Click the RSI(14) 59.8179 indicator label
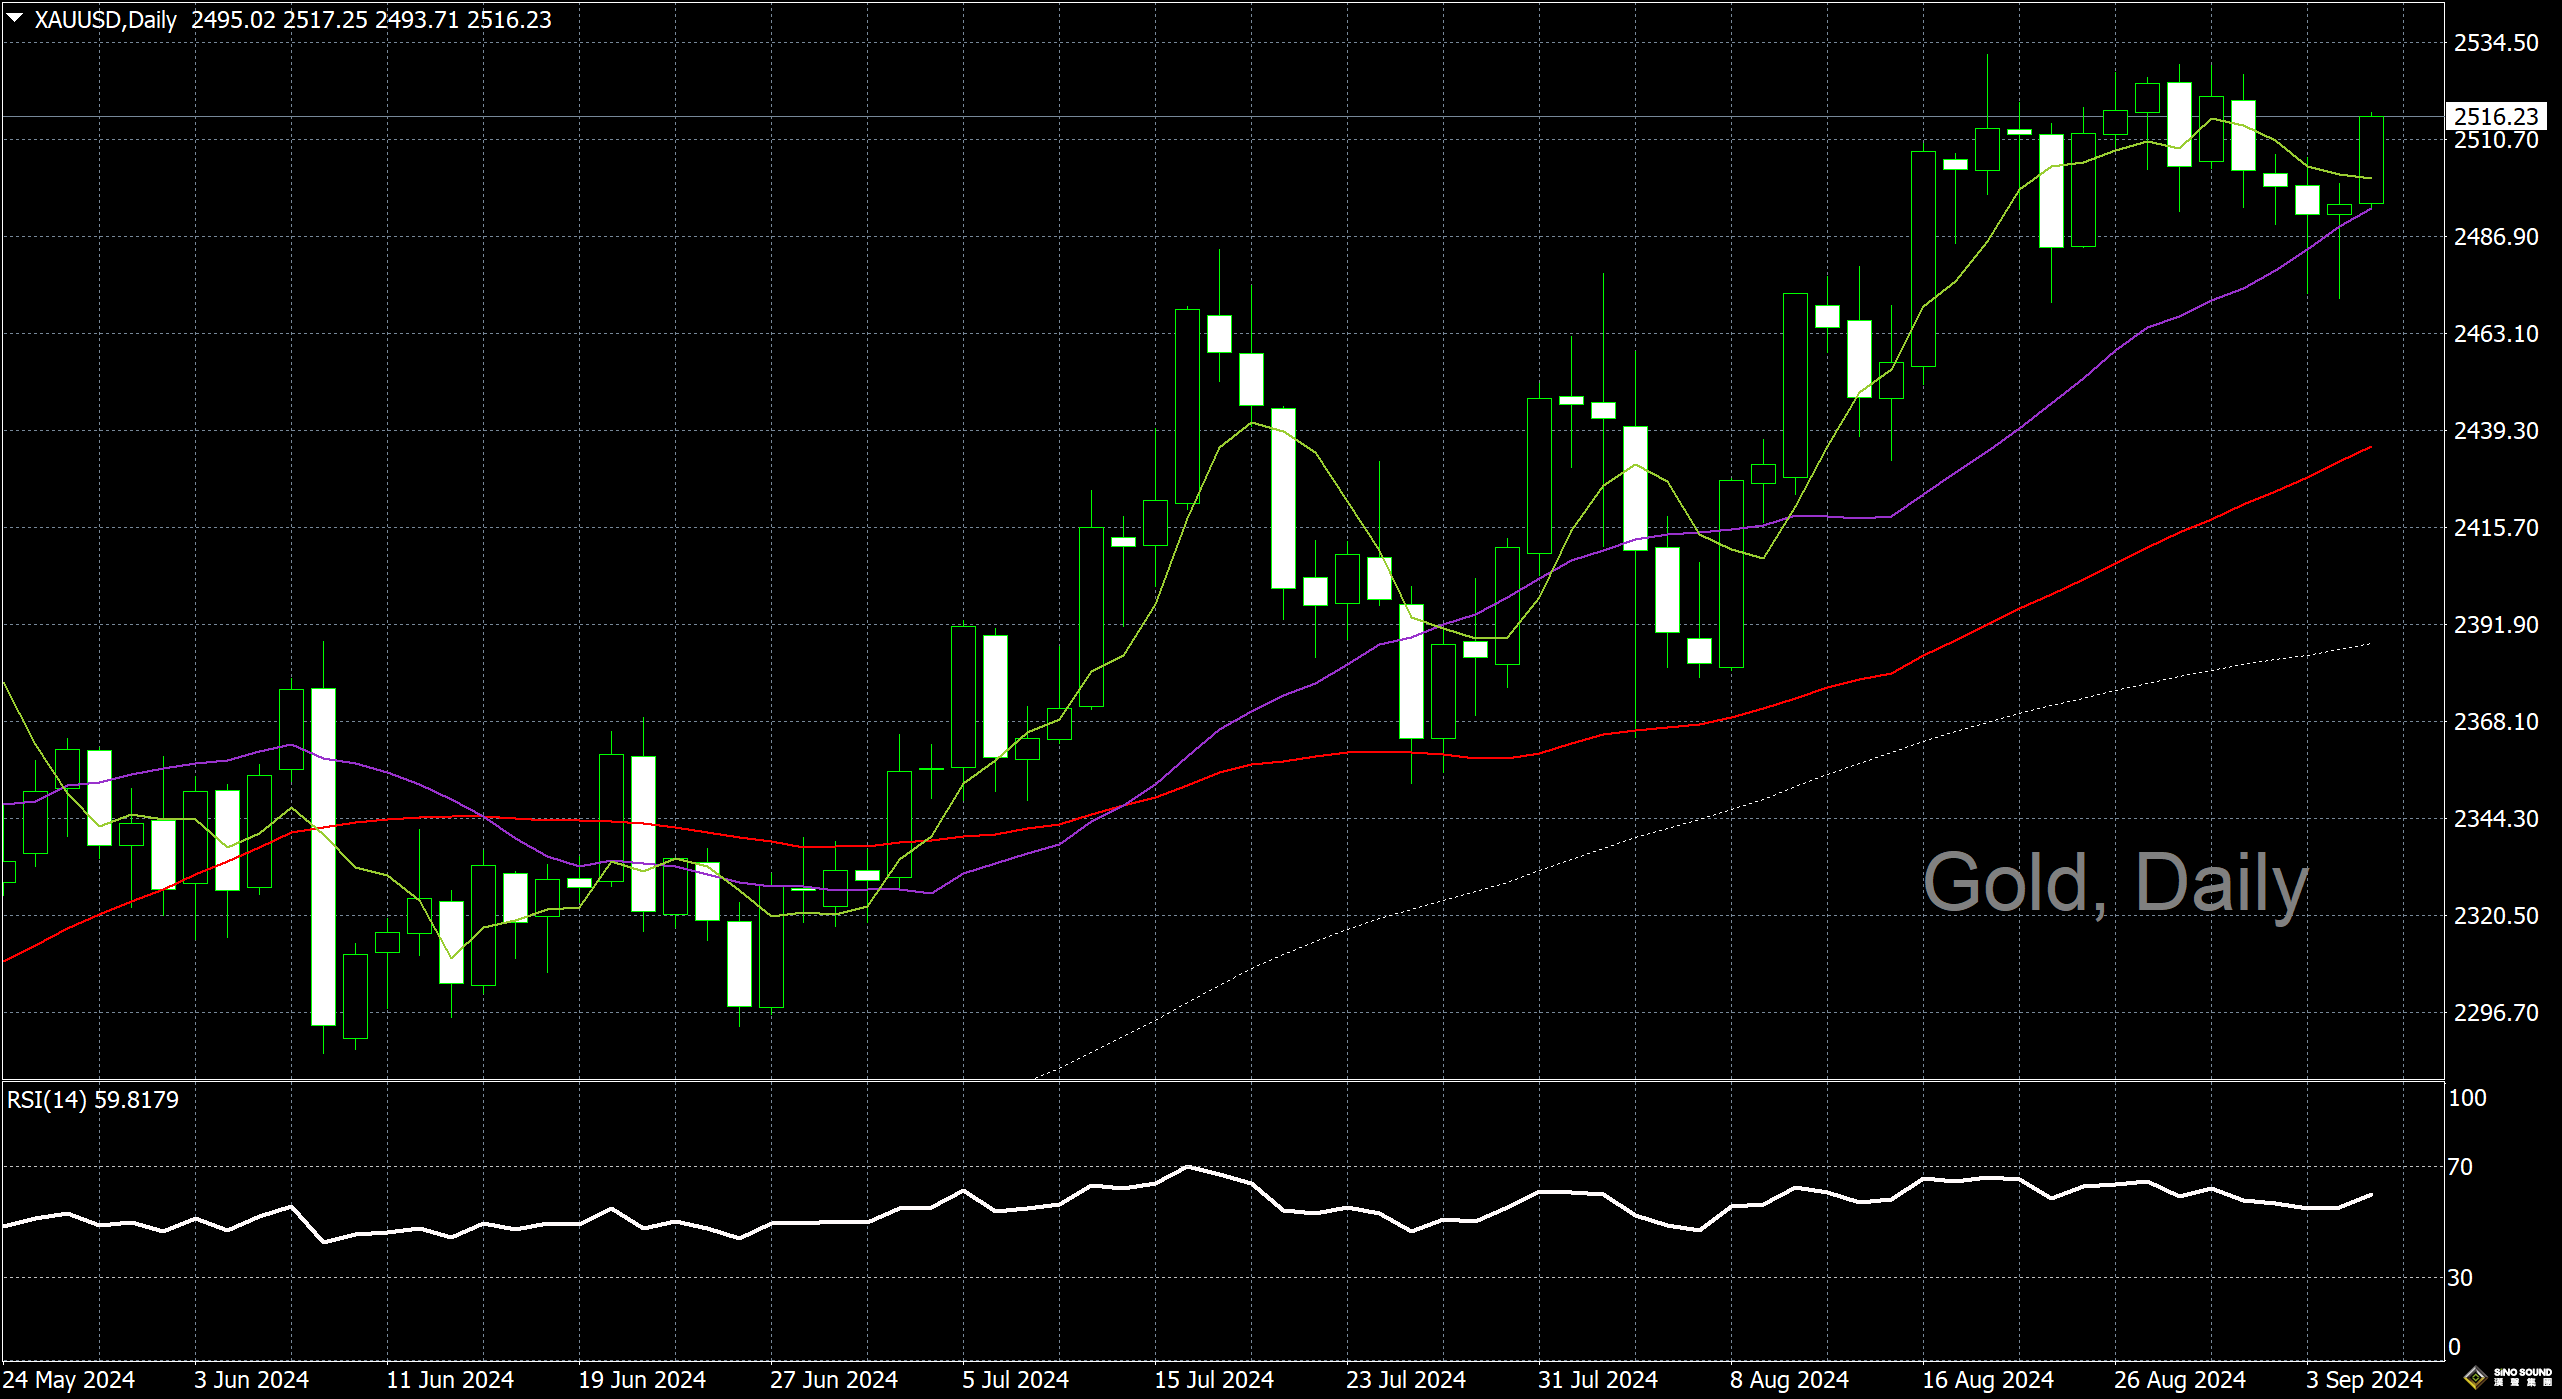Screen dimensions: 2562x1399 (x=93, y=1100)
